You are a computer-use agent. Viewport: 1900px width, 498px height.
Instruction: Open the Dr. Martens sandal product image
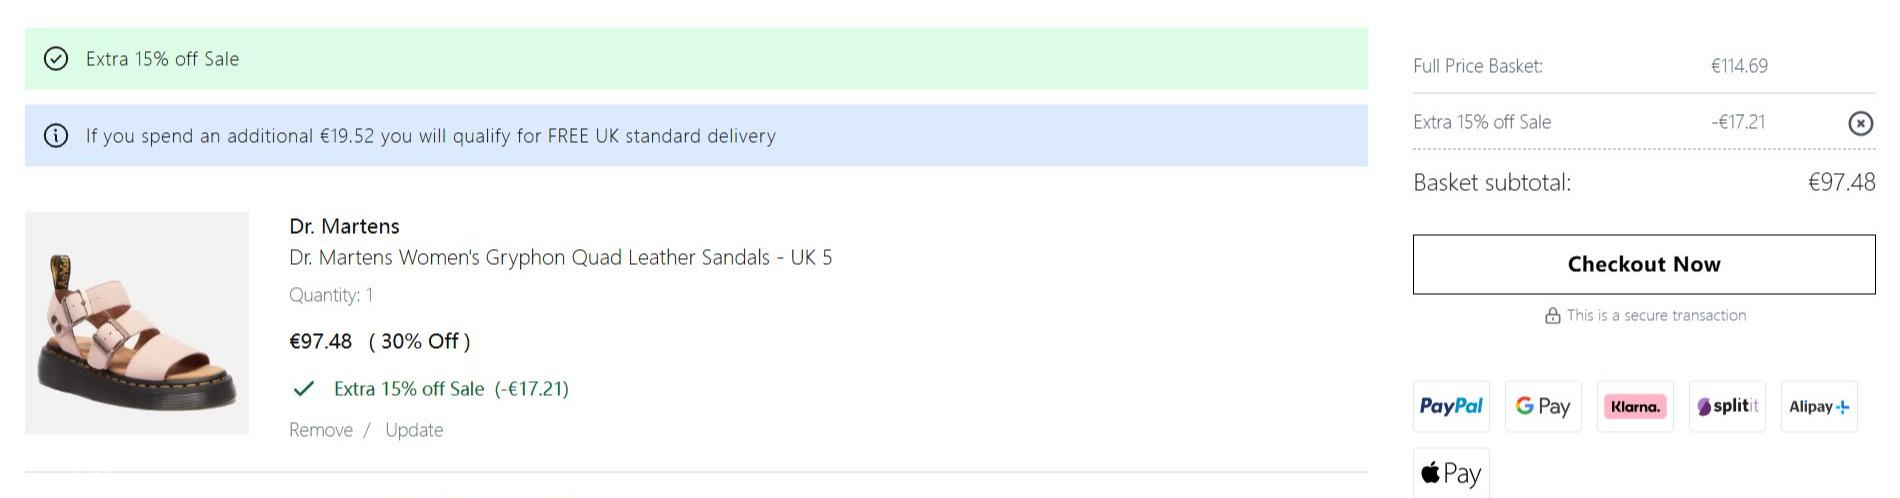tap(137, 323)
